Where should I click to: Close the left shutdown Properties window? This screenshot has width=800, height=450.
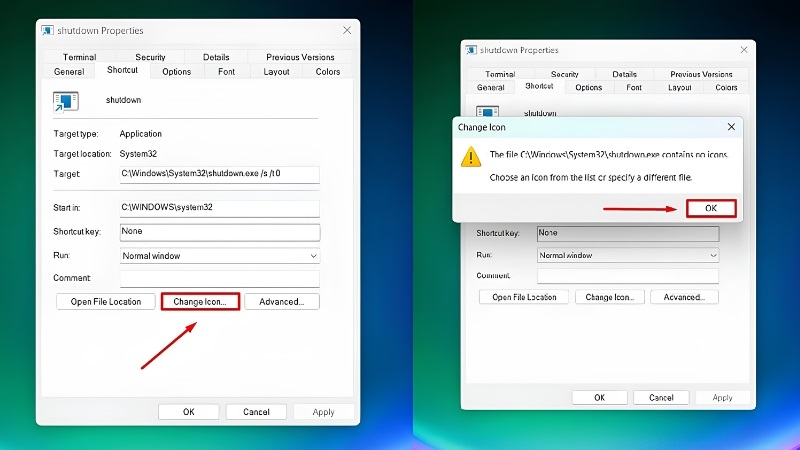coord(347,31)
